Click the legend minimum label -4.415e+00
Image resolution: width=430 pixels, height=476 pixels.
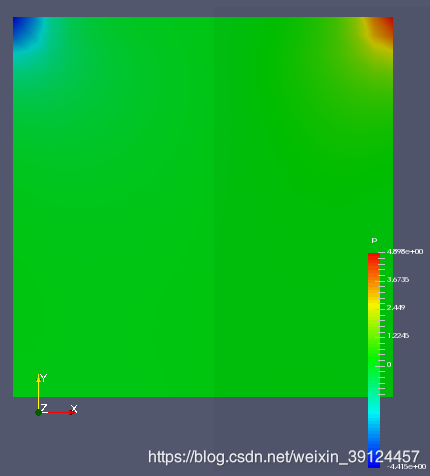tap(407, 466)
